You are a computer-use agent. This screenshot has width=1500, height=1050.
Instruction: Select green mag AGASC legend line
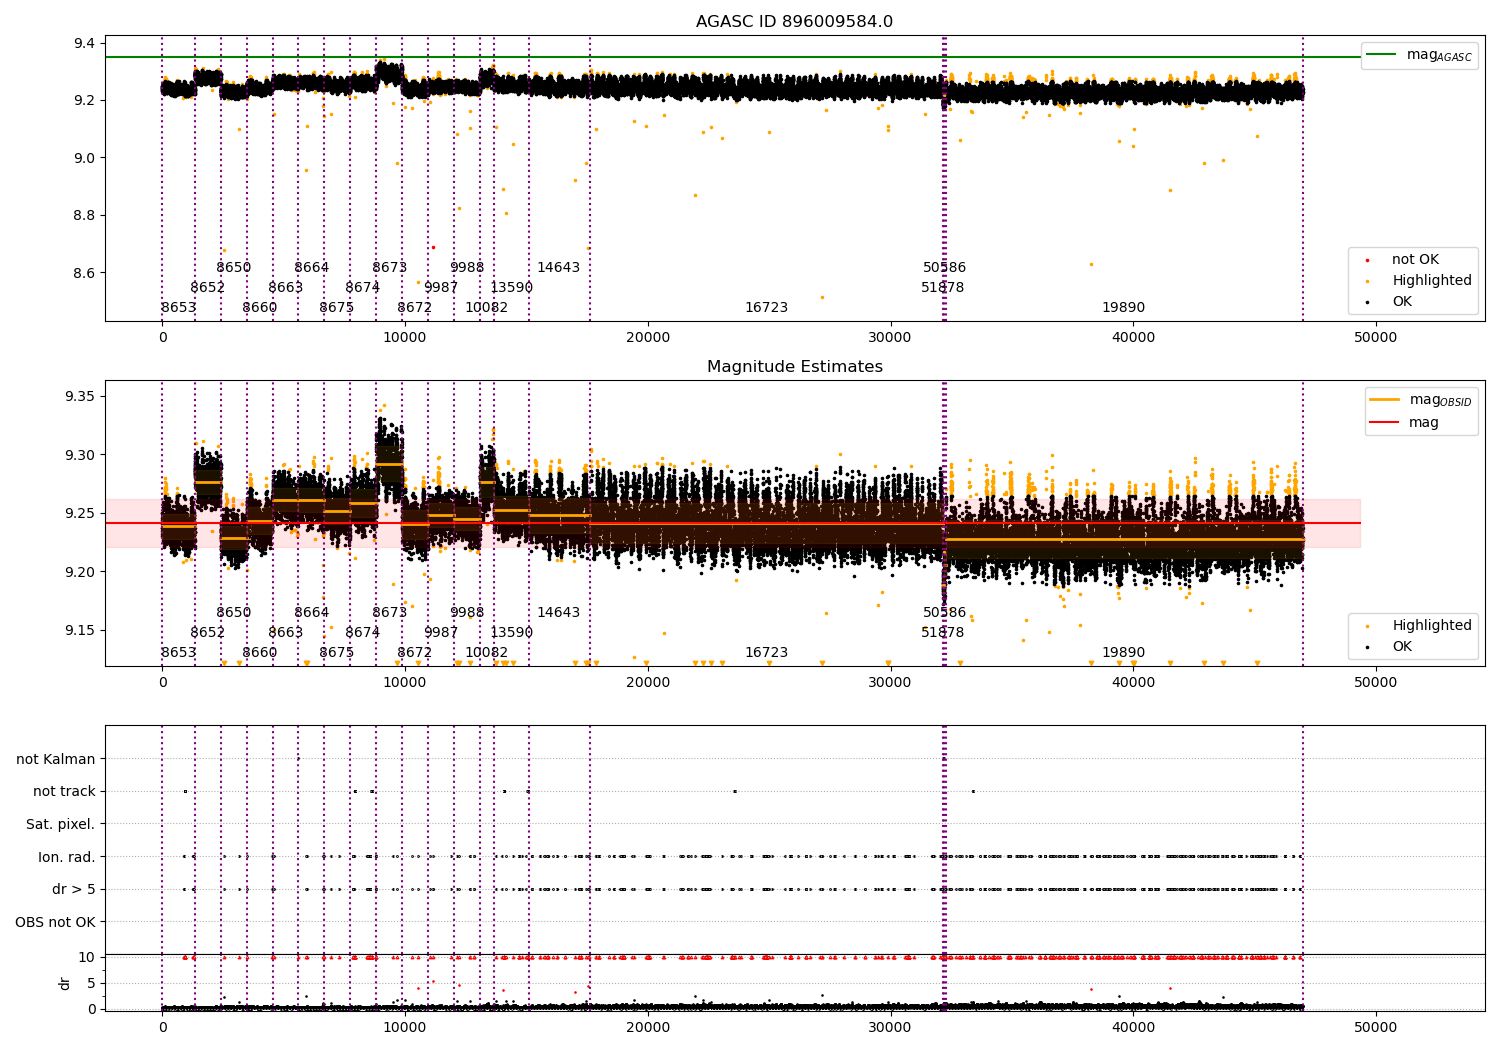1382,55
